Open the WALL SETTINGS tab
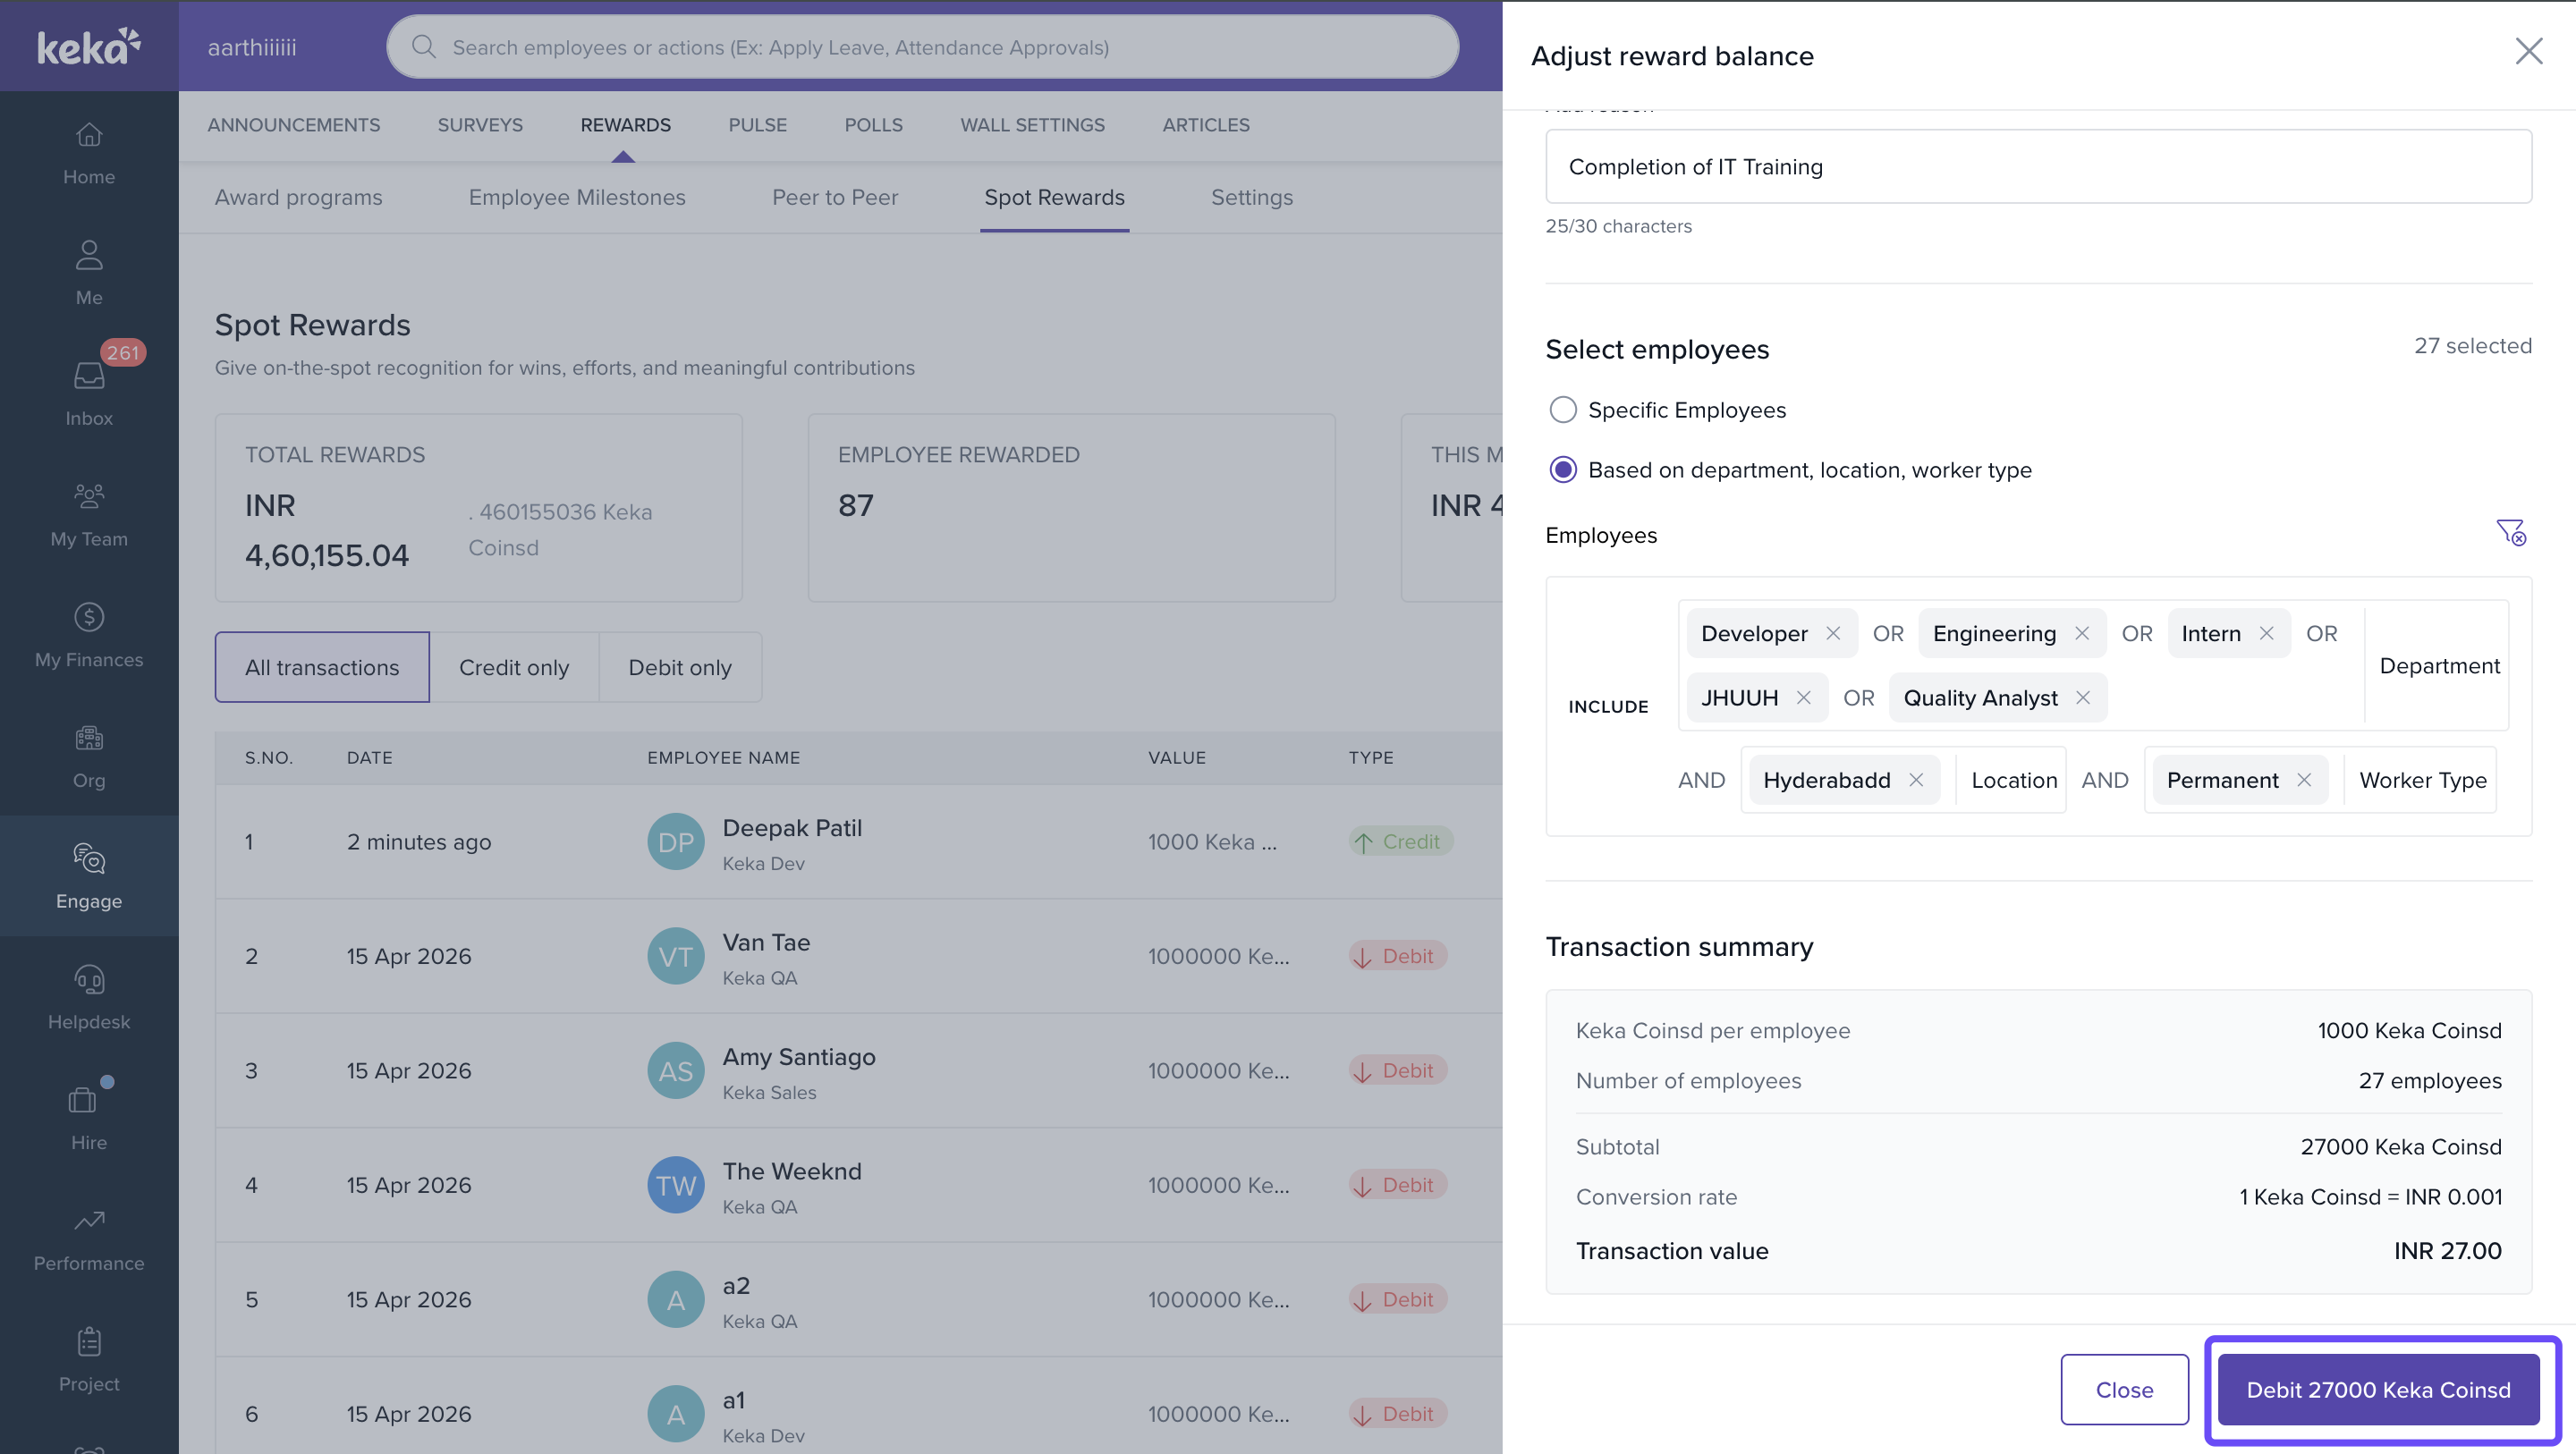The image size is (2576, 1454). (x=1032, y=125)
